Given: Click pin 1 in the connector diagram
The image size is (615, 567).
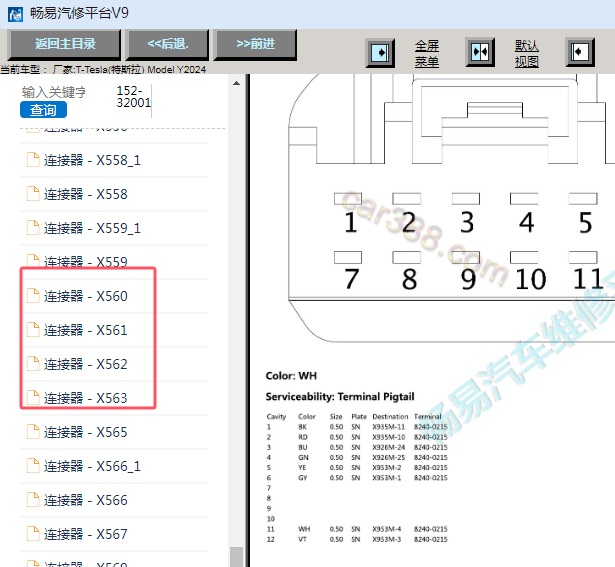Looking at the screenshot, I should [351, 222].
